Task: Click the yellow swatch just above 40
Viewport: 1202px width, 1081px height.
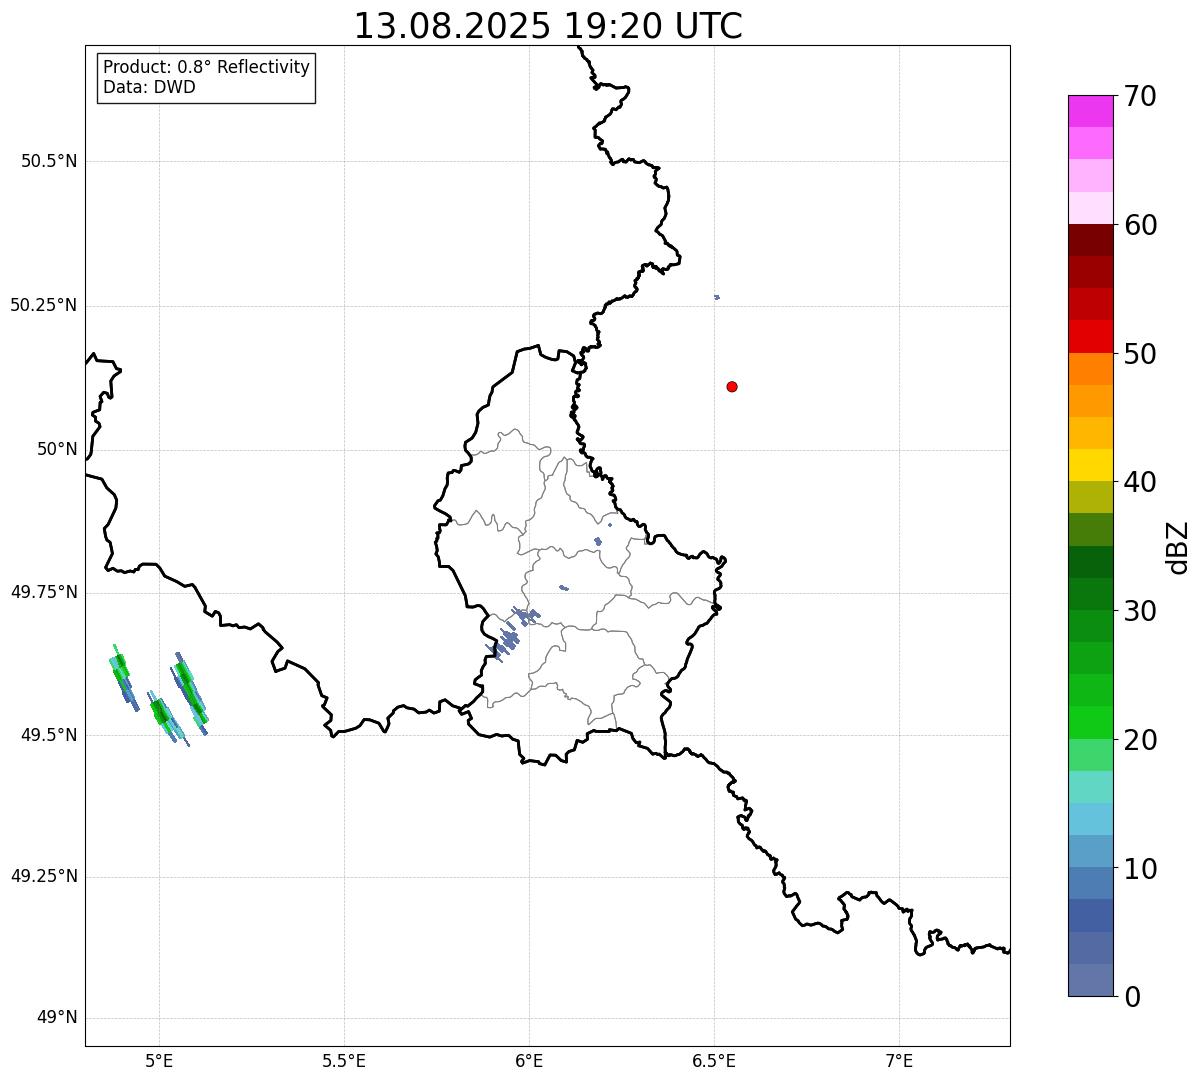Action: (1090, 465)
